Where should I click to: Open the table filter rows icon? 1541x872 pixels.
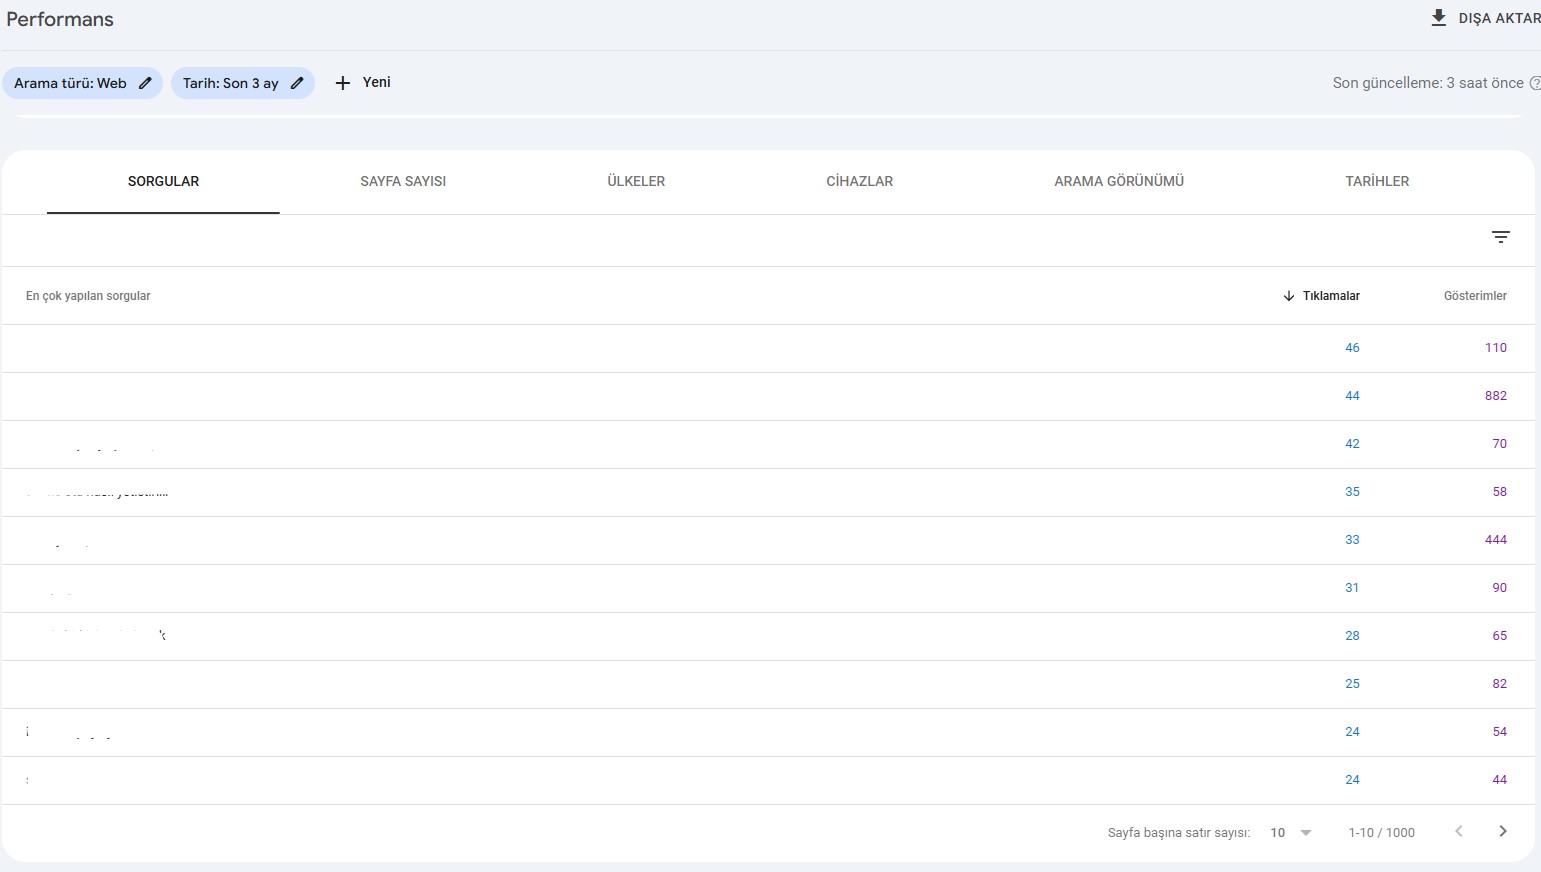pos(1501,237)
